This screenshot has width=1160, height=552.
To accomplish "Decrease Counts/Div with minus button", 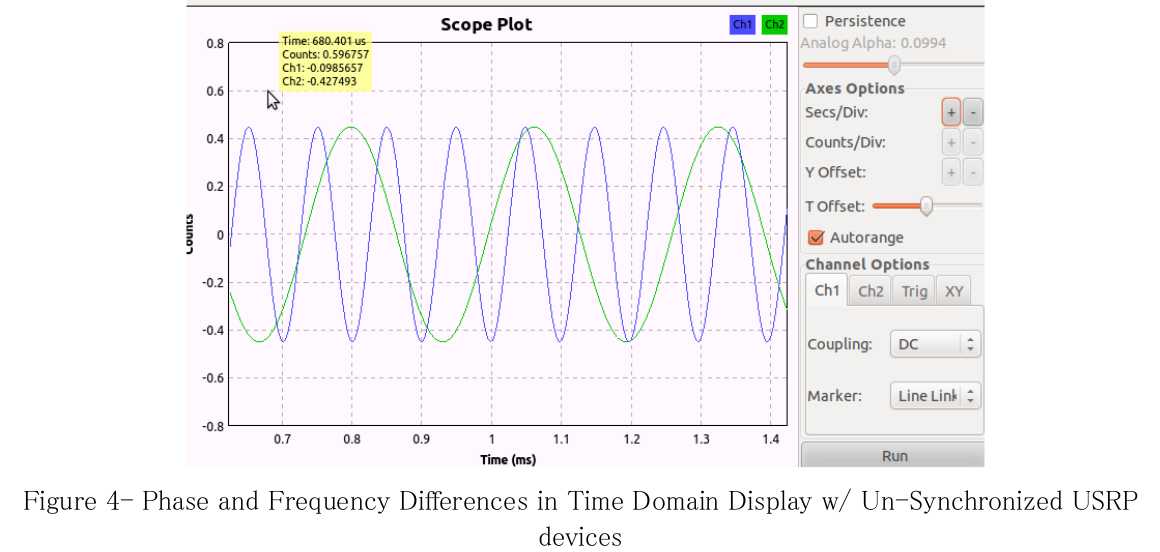I will pos(974,142).
